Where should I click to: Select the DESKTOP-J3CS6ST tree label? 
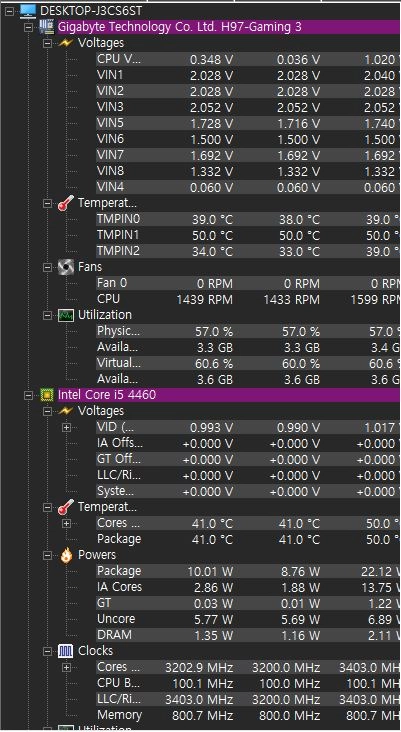coord(91,10)
